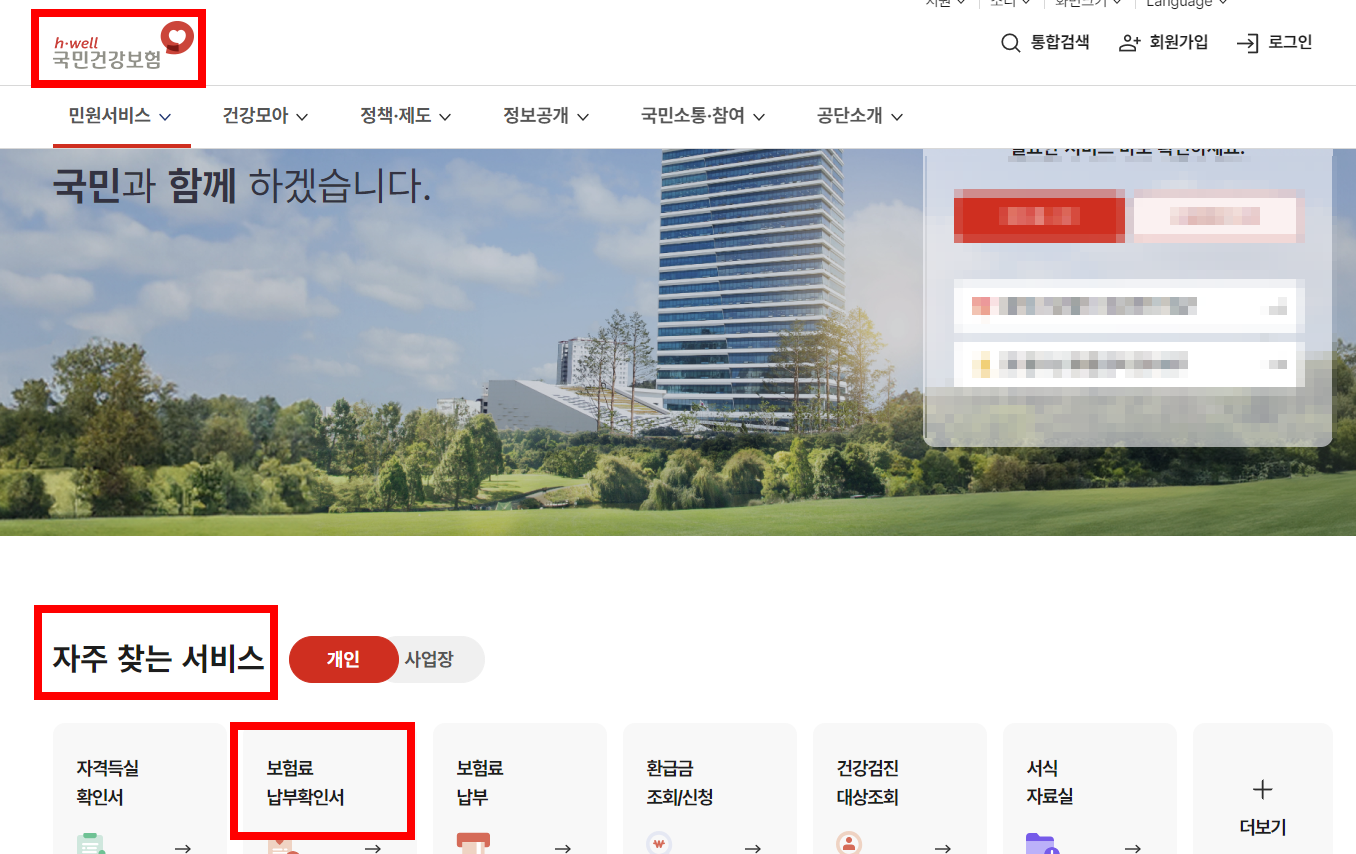
Task: Click the plus icon above 더보기
Action: coord(1262,790)
